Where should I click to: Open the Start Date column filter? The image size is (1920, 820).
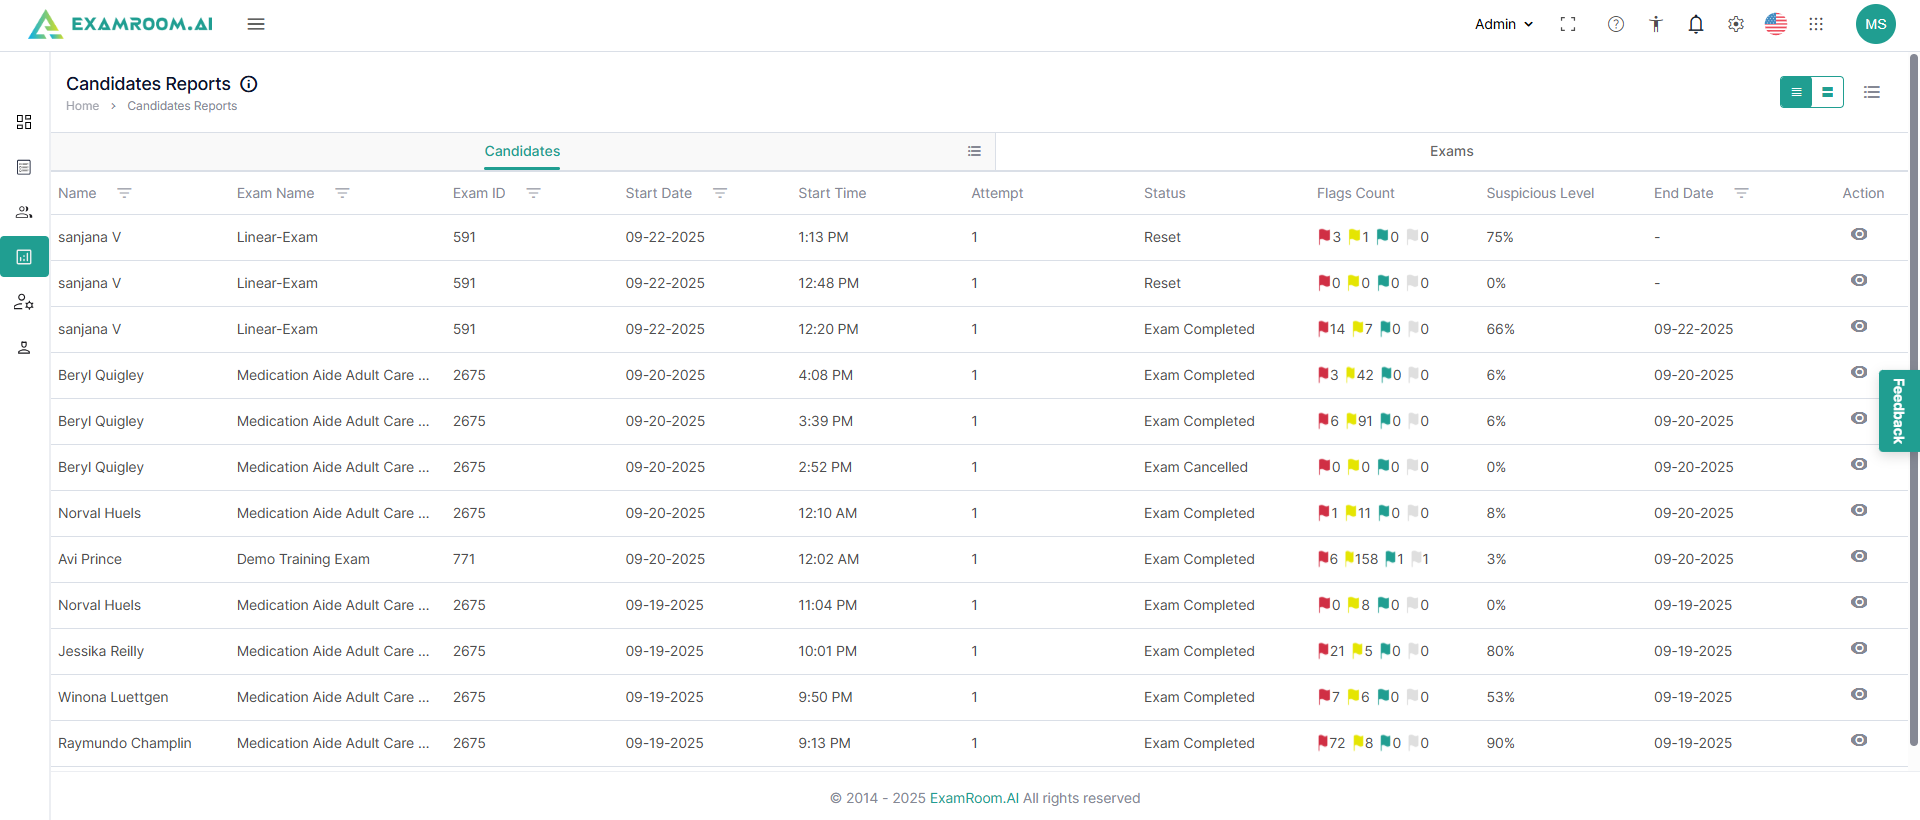tap(720, 193)
